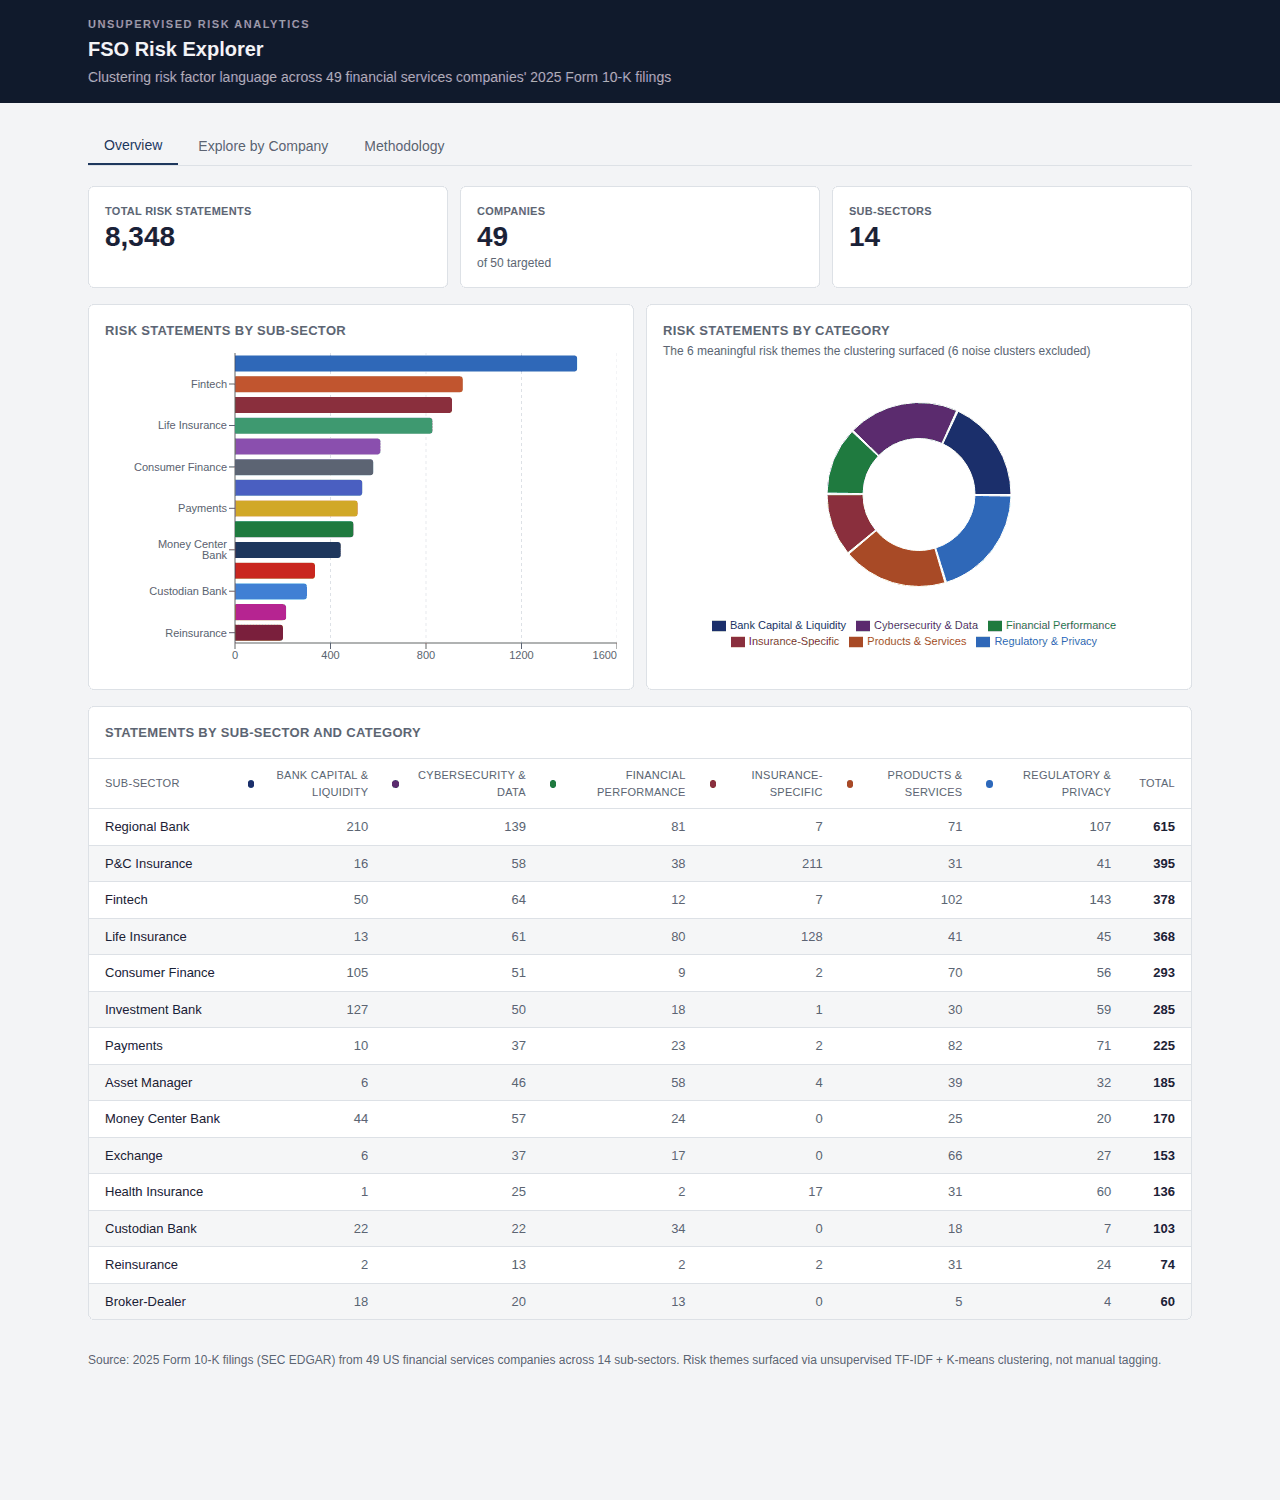Click the navy Bank Capital donut slice

coord(982,455)
